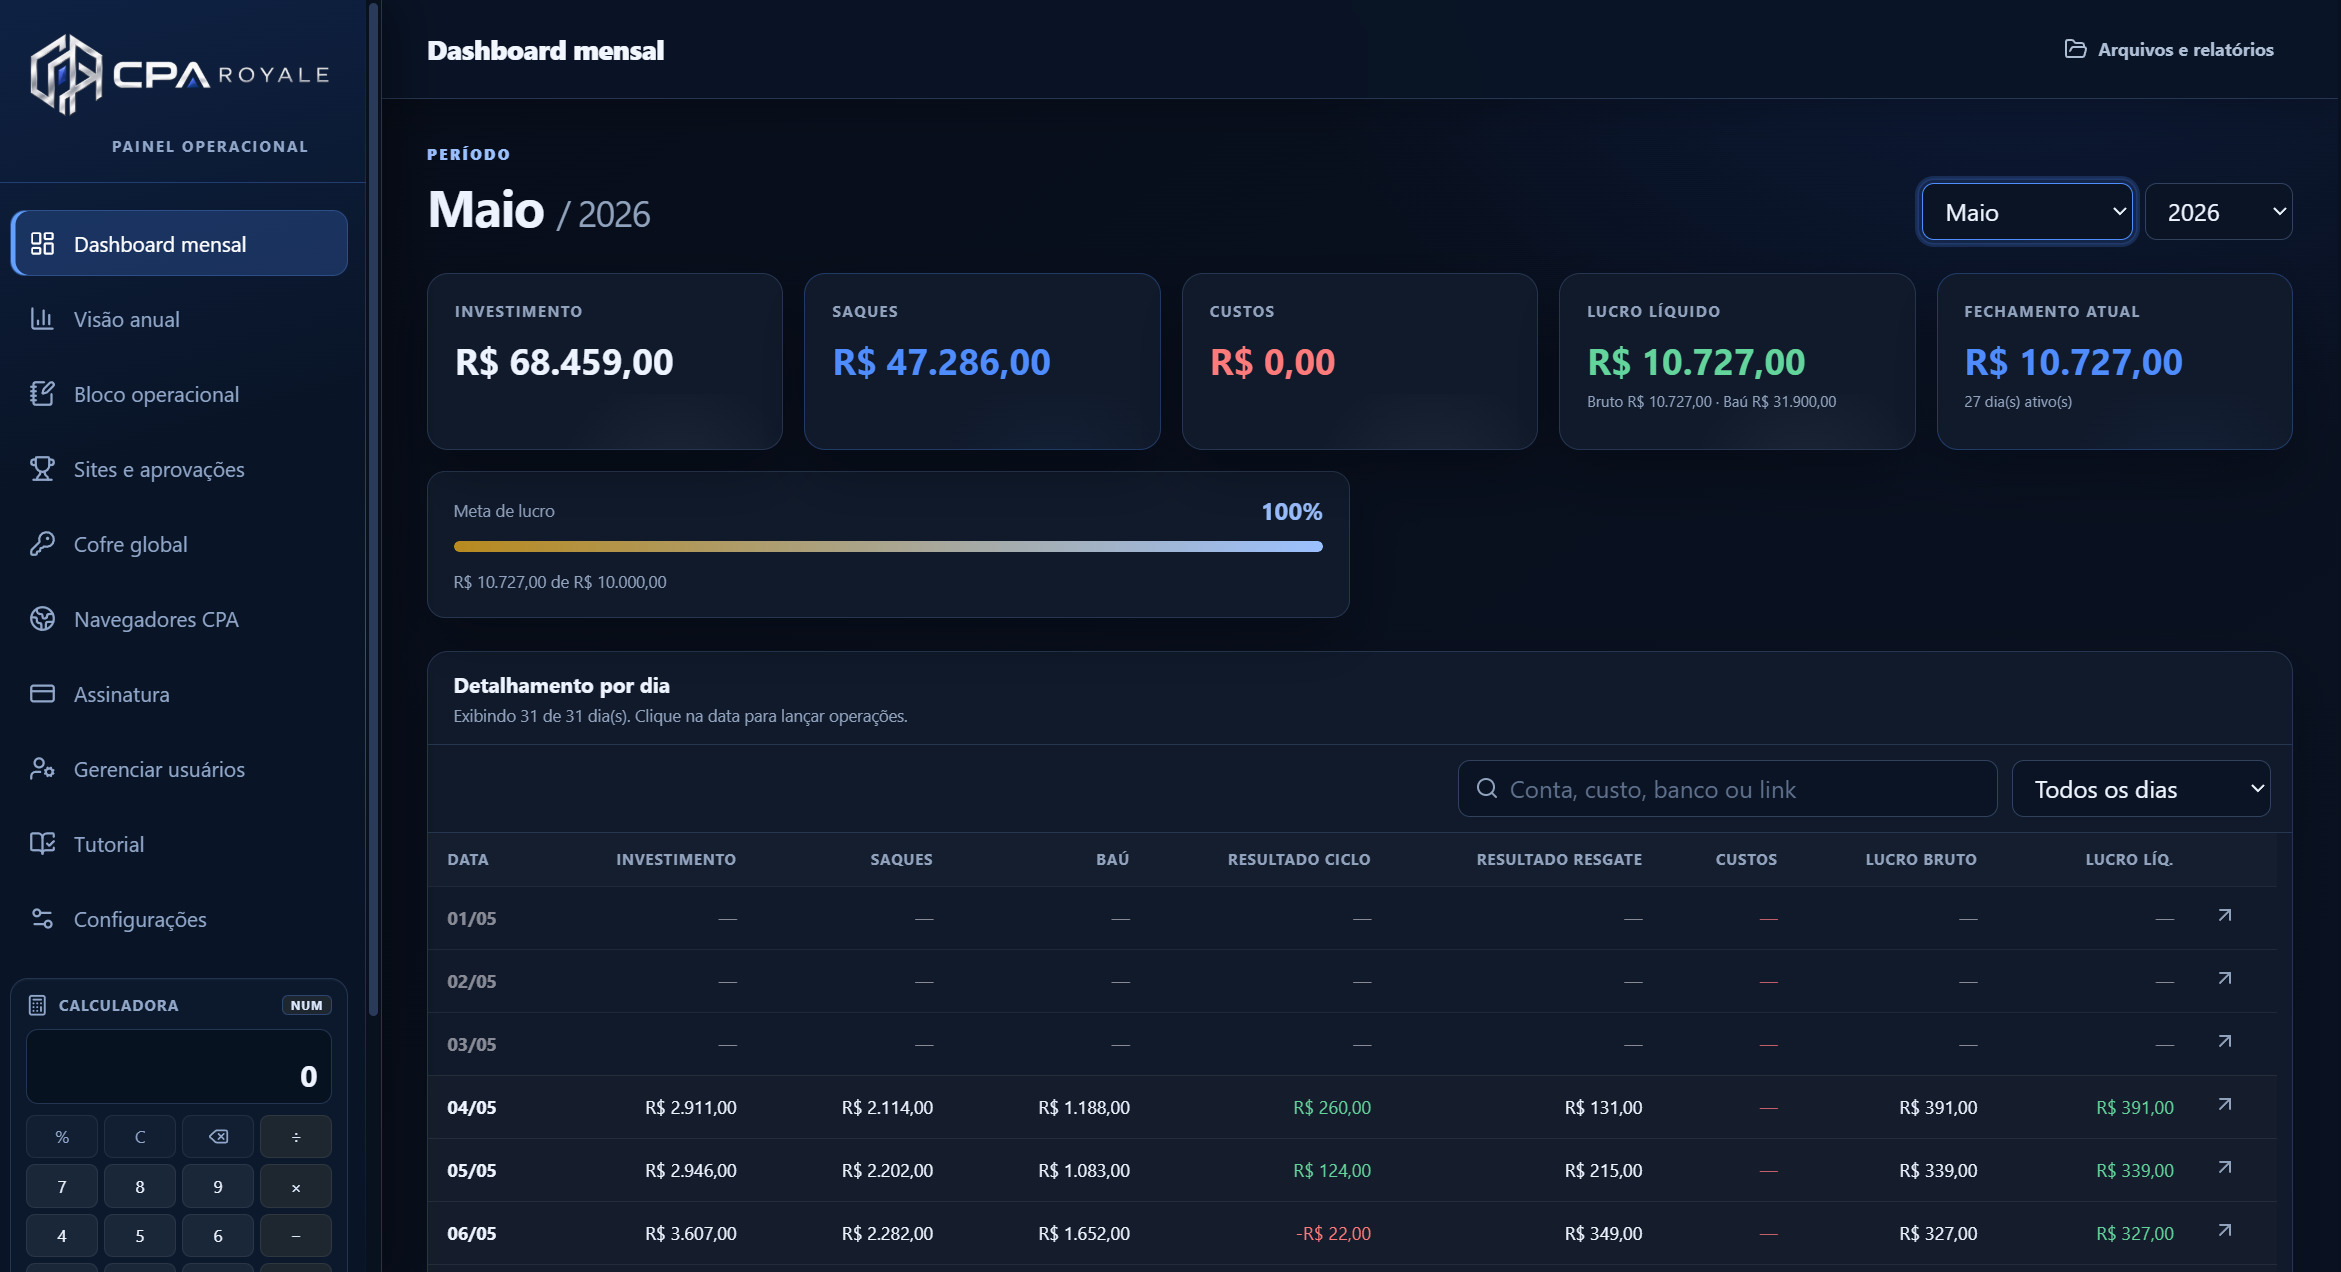
Task: Open the Todos os dias filter dropdown
Action: pyautogui.click(x=2141, y=789)
